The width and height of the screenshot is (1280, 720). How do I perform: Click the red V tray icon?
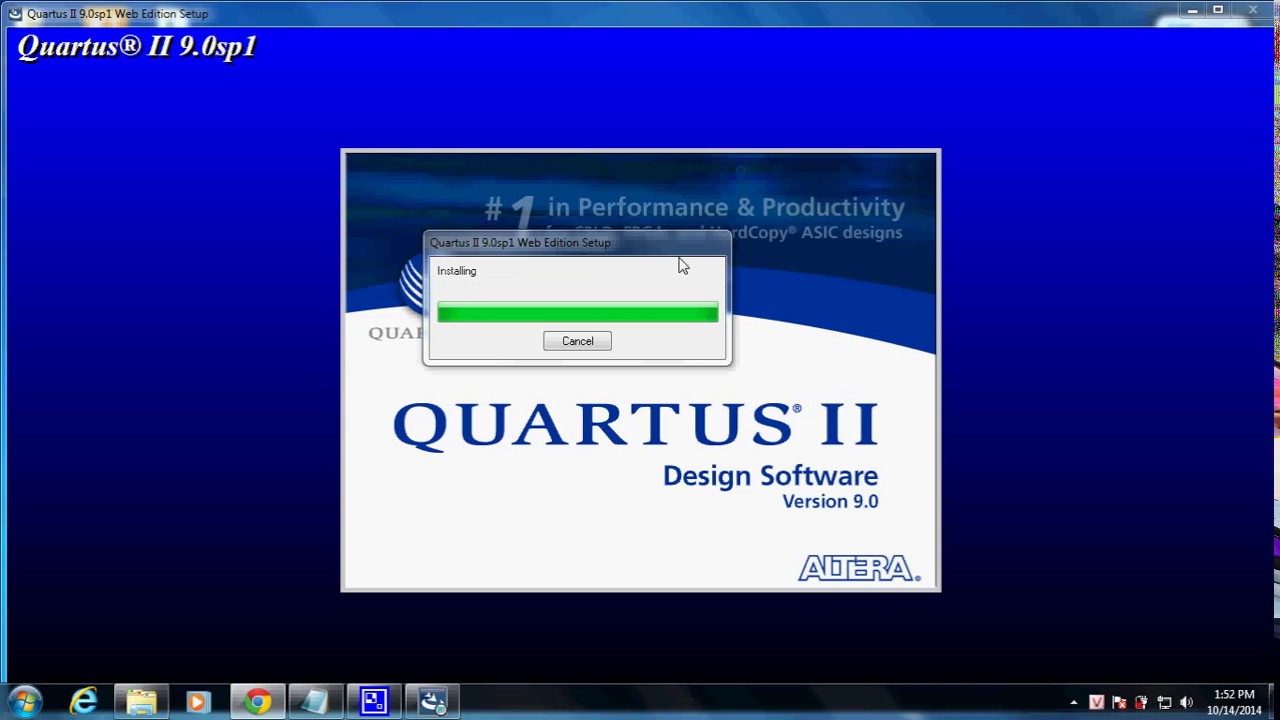tap(1096, 702)
